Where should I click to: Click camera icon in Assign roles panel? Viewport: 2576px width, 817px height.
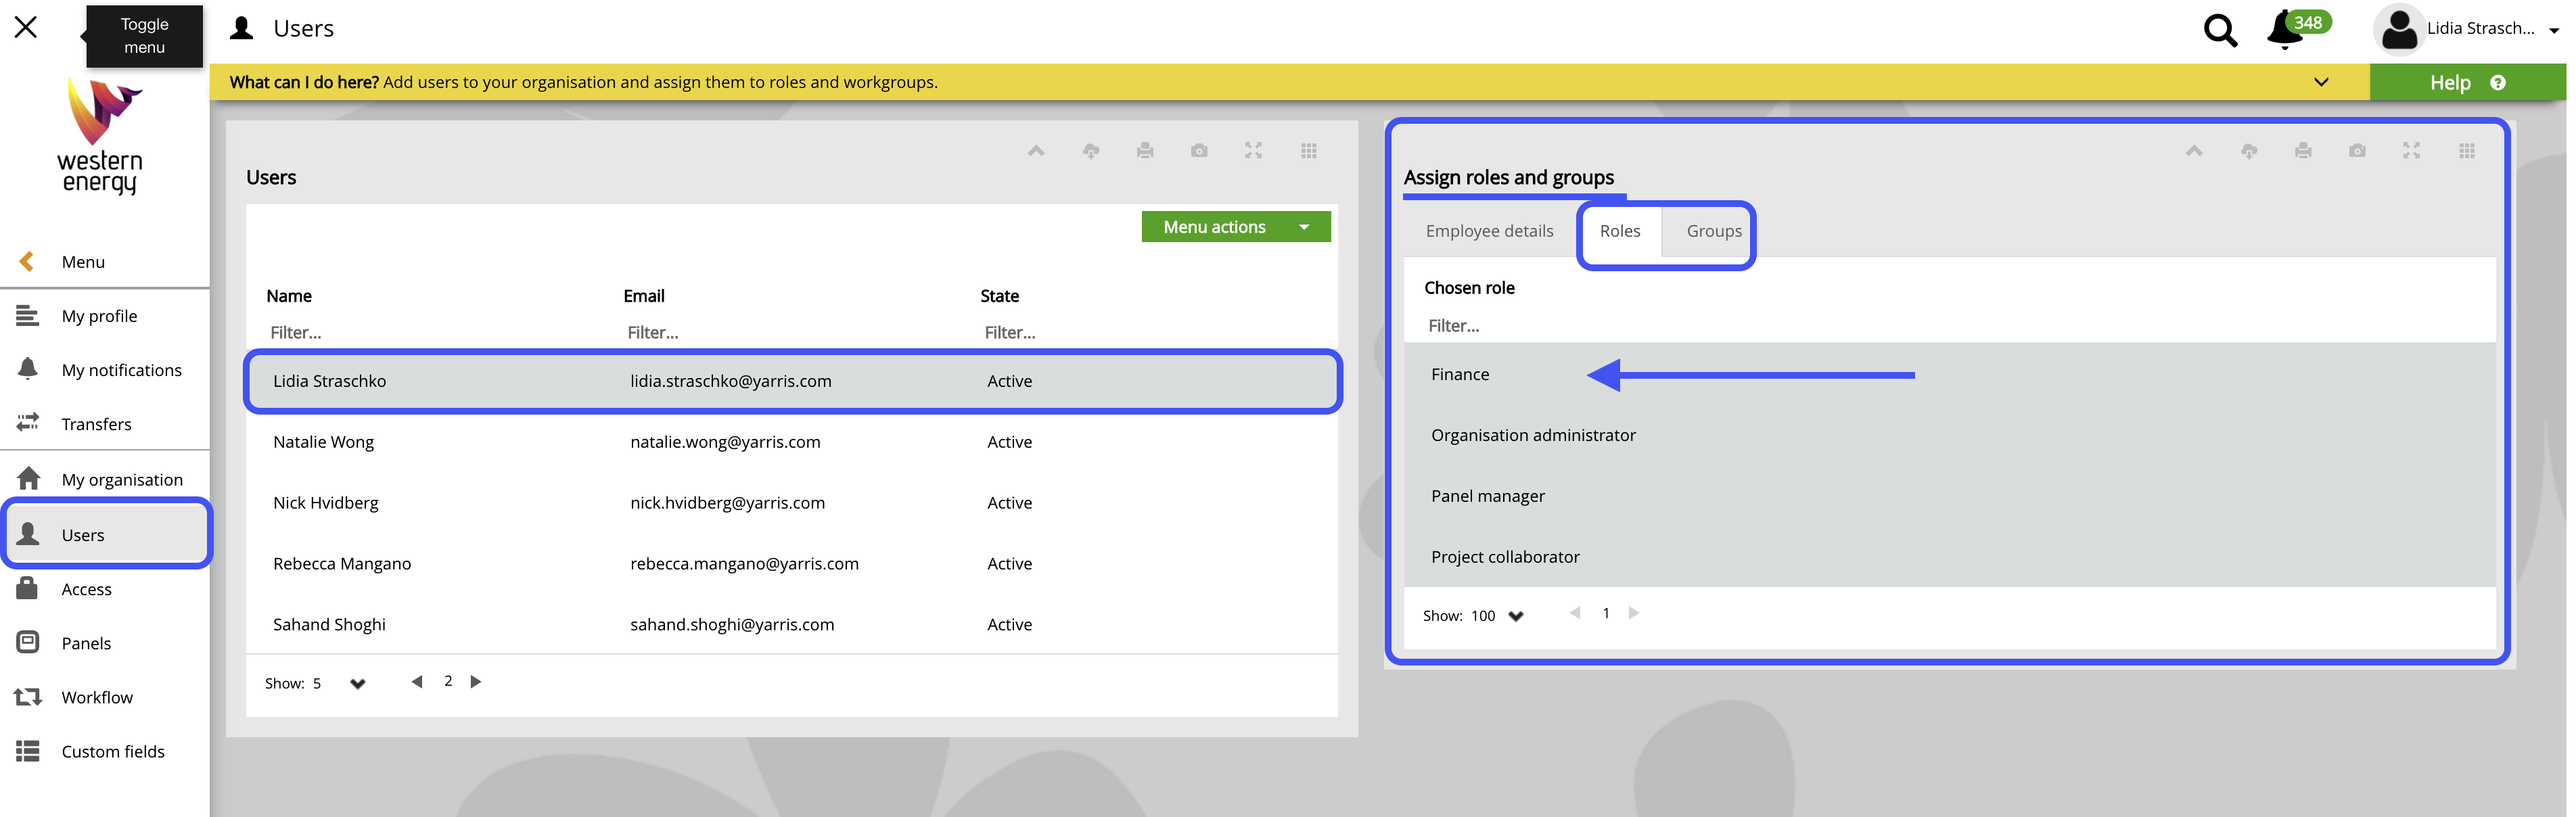pos(2357,151)
